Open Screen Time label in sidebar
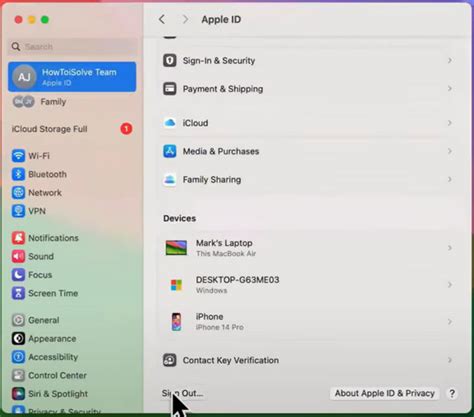 (53, 293)
